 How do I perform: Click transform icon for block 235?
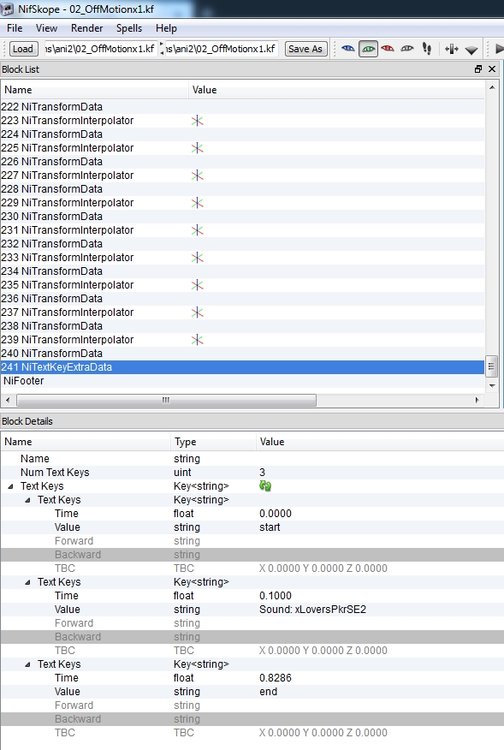pyautogui.click(x=197, y=285)
